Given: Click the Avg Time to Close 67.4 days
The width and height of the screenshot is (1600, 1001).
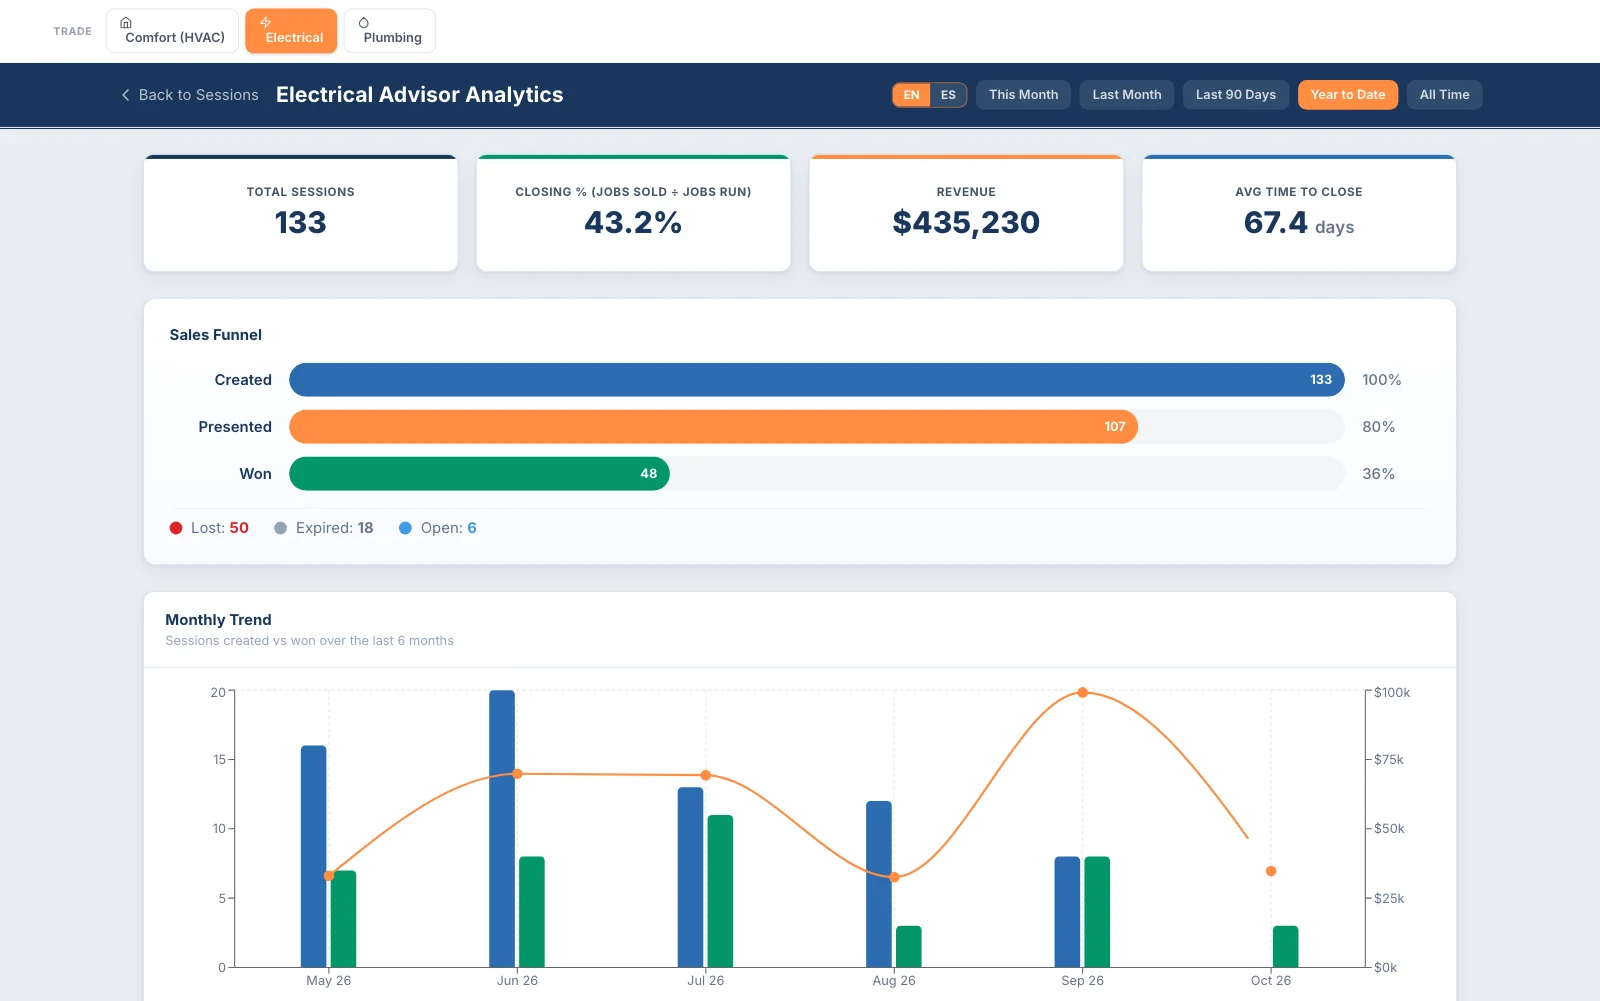Looking at the screenshot, I should 1299,223.
